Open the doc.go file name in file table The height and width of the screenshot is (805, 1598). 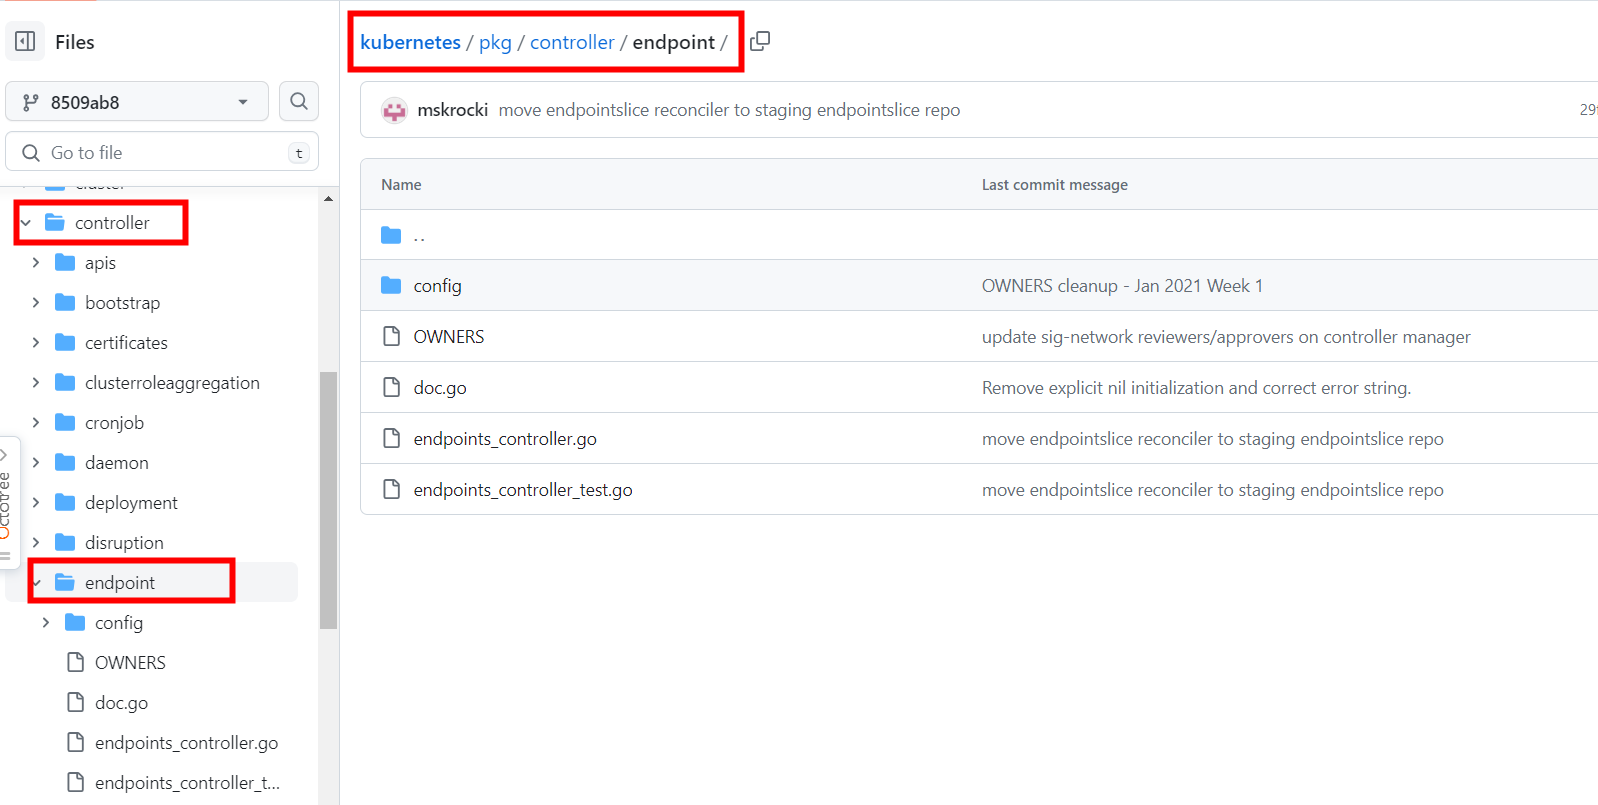[x=440, y=388]
